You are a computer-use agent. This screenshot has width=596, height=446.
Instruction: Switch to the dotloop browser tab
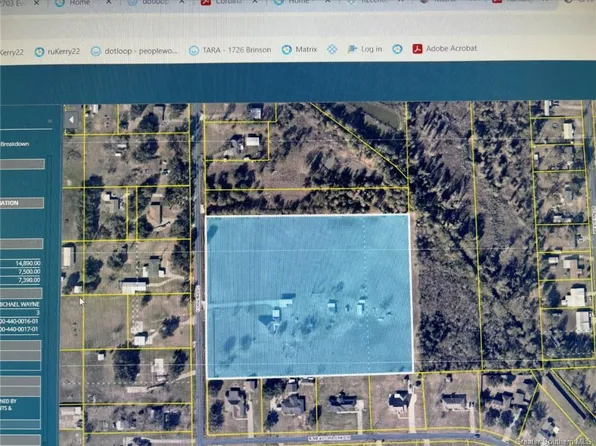click(x=156, y=2)
